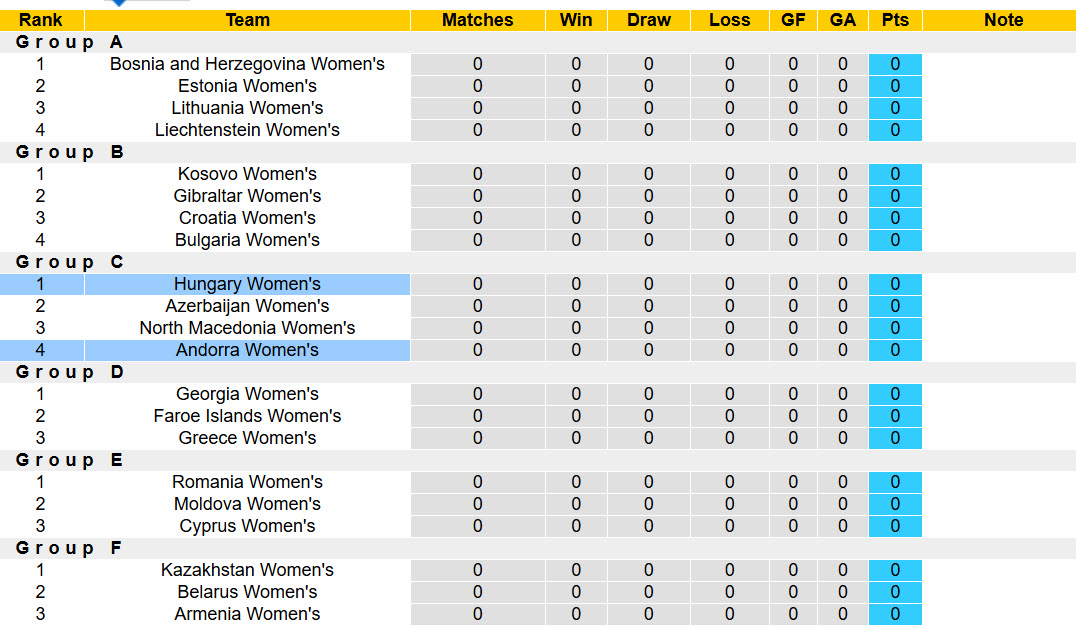Click the Group D section heading
The image size is (1076, 627).
click(x=69, y=372)
